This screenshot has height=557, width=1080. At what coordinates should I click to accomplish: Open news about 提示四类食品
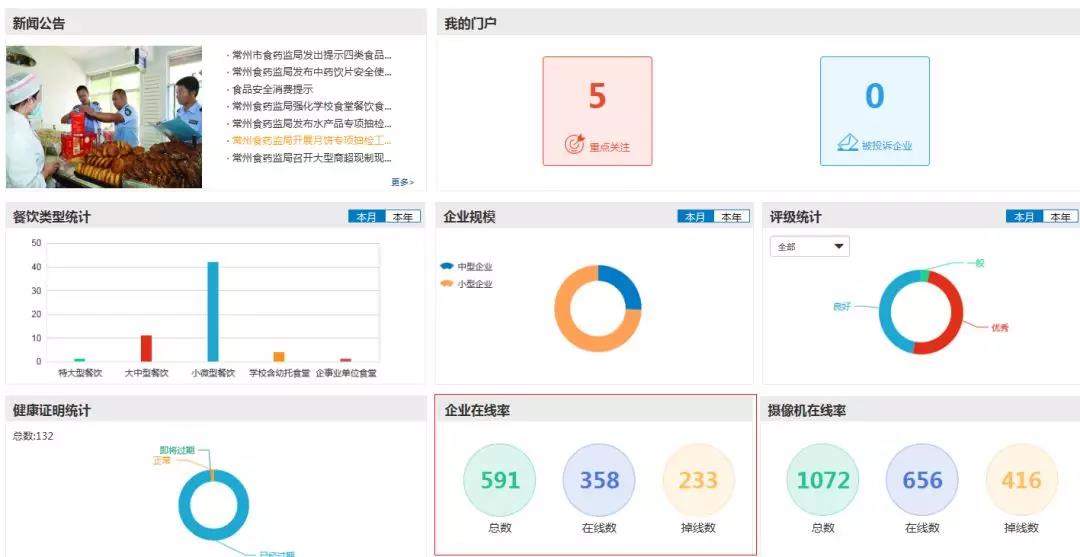coord(309,55)
